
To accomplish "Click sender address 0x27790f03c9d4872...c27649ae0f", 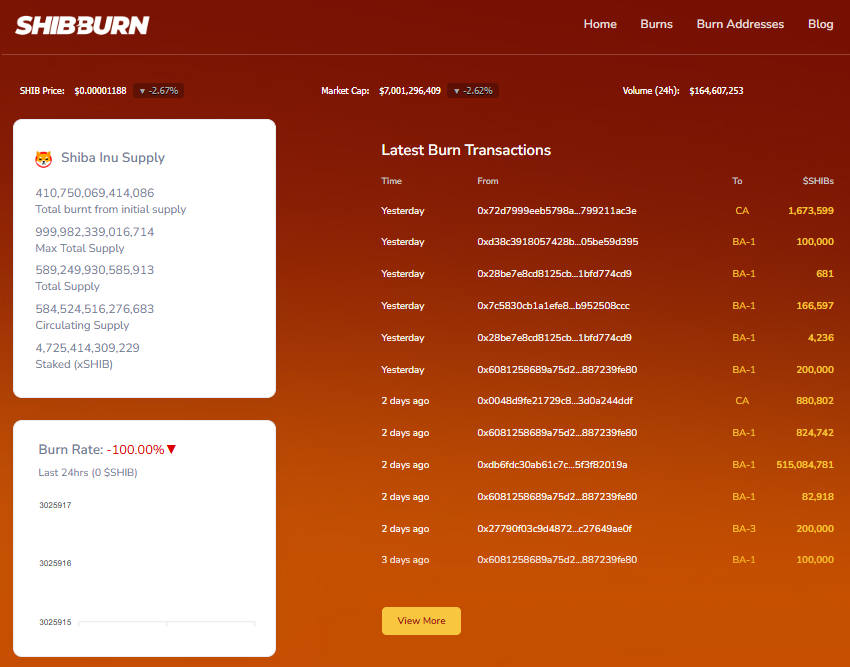I will [x=554, y=529].
